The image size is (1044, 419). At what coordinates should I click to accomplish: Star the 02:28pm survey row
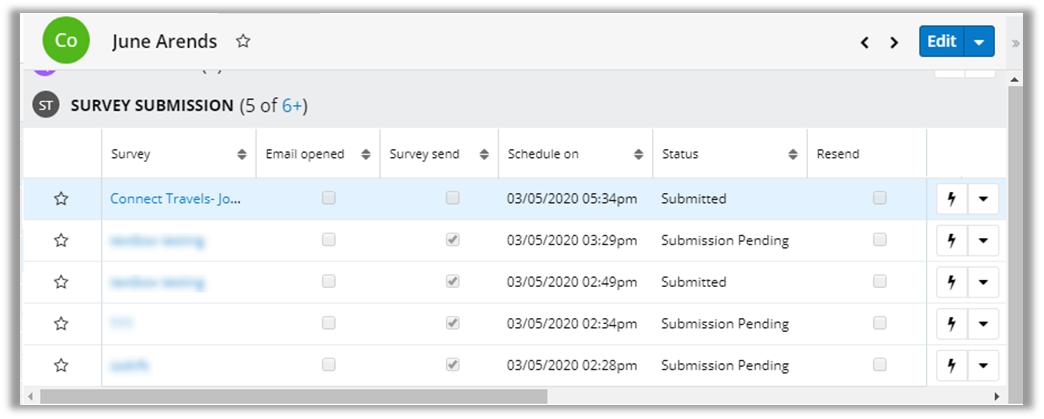61,366
